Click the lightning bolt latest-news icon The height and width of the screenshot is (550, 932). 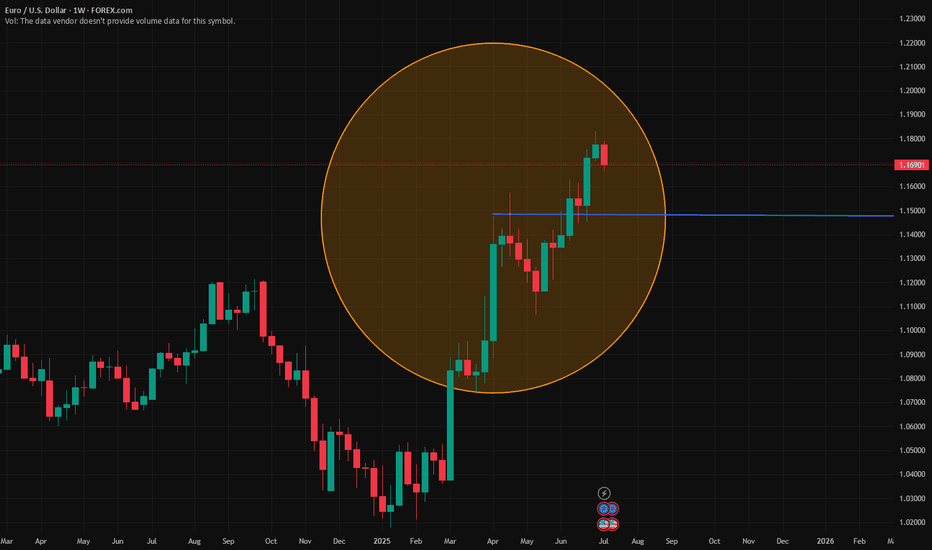click(x=603, y=493)
